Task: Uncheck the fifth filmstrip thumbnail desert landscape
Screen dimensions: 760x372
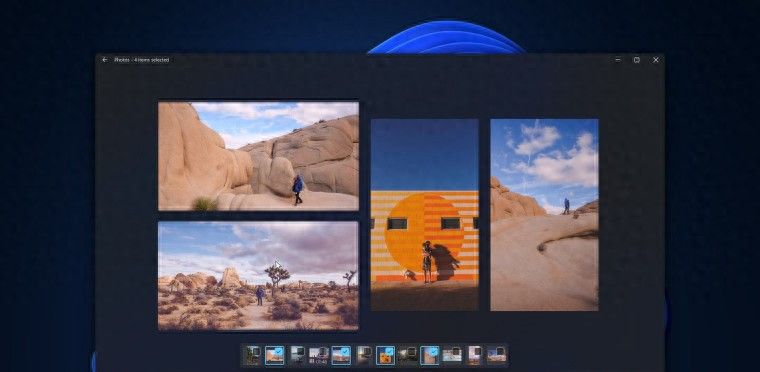Action: tap(345, 351)
